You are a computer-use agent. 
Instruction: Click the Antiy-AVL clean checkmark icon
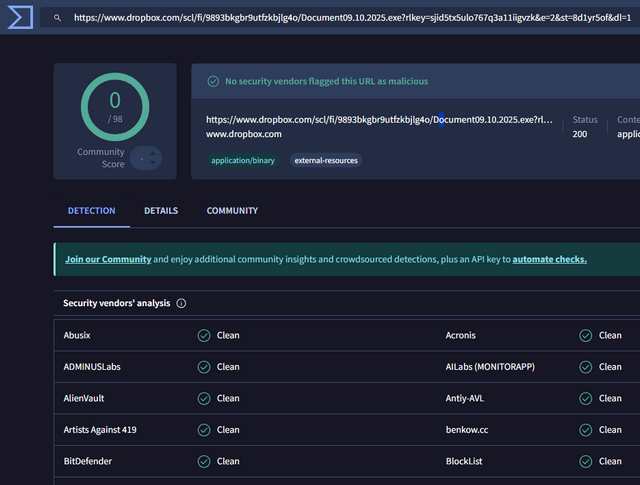[x=585, y=398]
